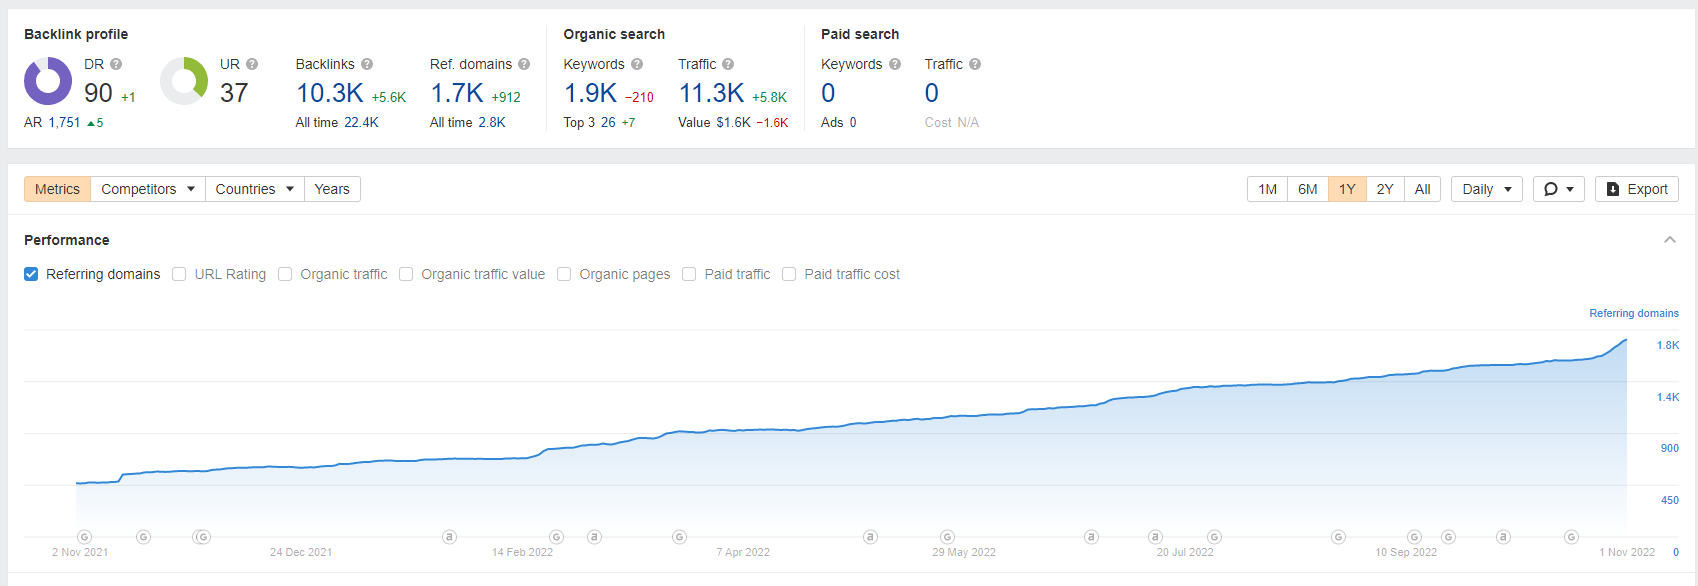Click the Backlinks help question mark icon
Viewport: 1698px width, 586px height.
367,64
